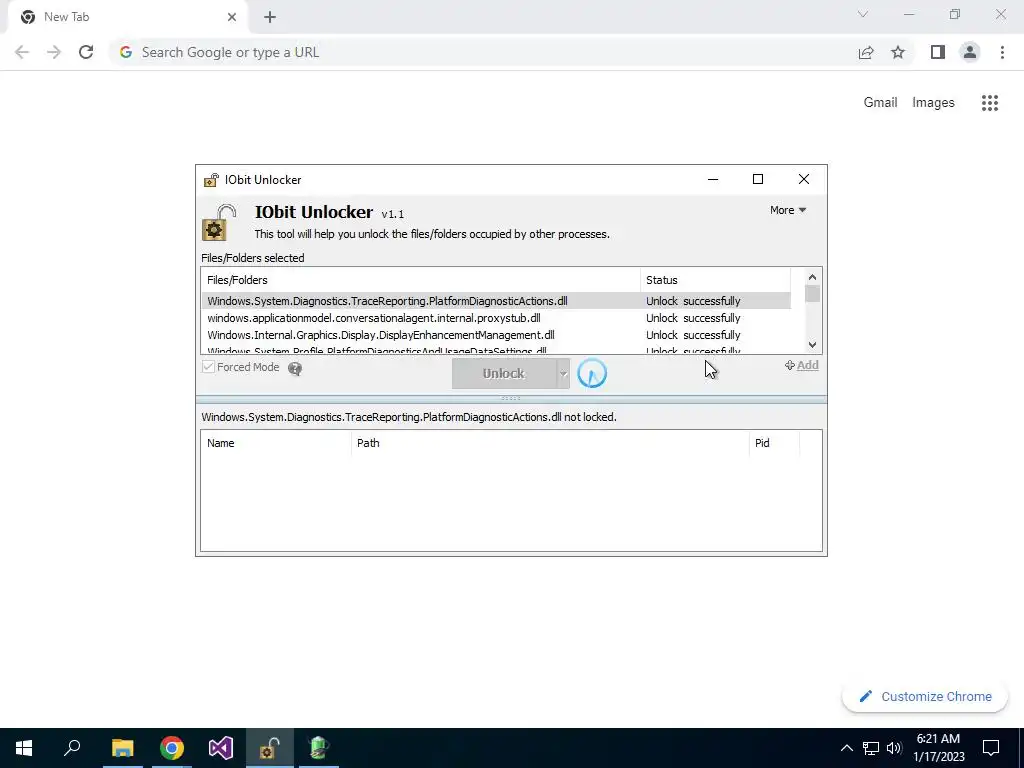Click the file list scrollbar thumb
This screenshot has height=768, width=1024.
click(x=812, y=294)
